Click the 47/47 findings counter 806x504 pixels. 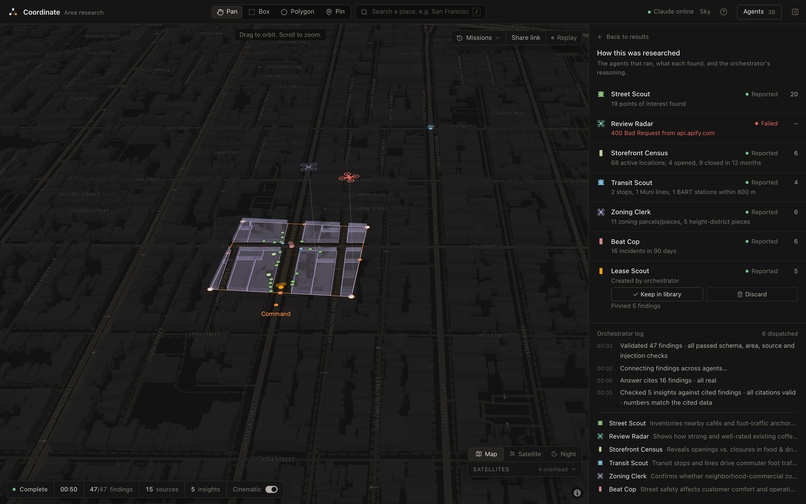pyautogui.click(x=111, y=490)
